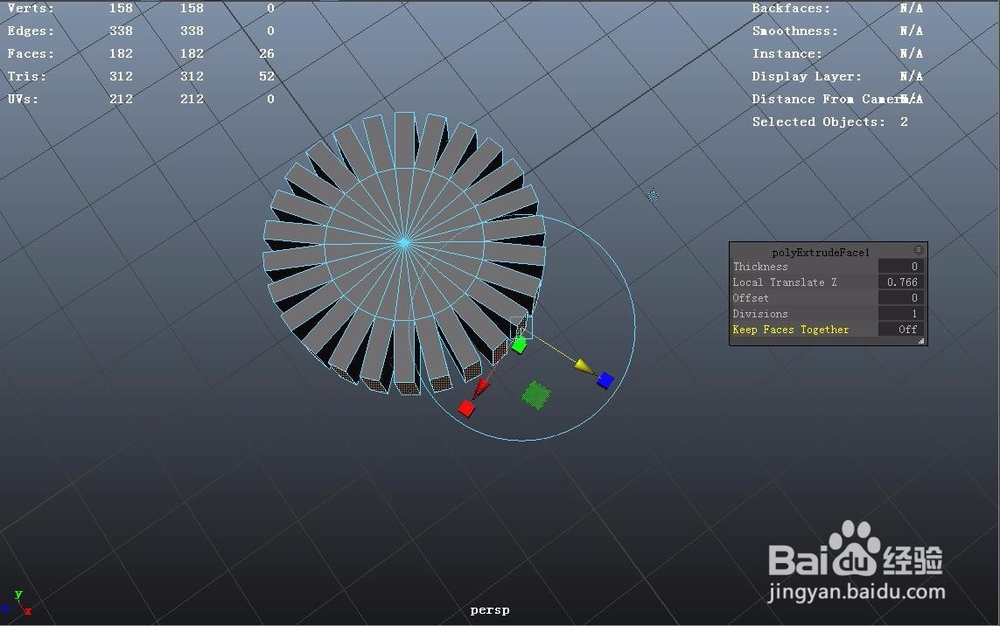
Task: Click the selected faces count 26
Action: (x=267, y=54)
